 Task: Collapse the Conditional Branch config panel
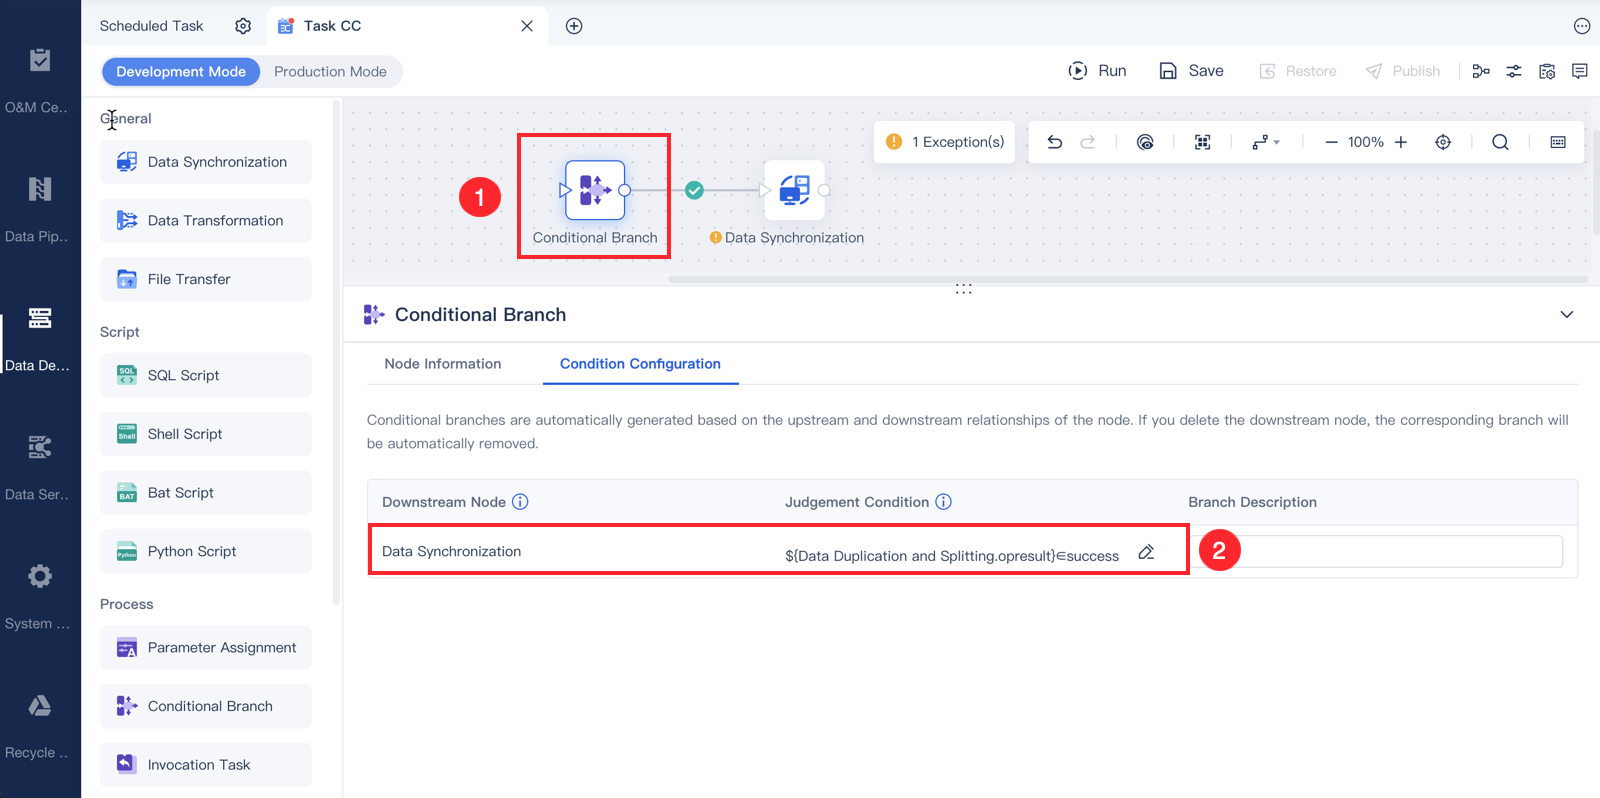(1567, 314)
